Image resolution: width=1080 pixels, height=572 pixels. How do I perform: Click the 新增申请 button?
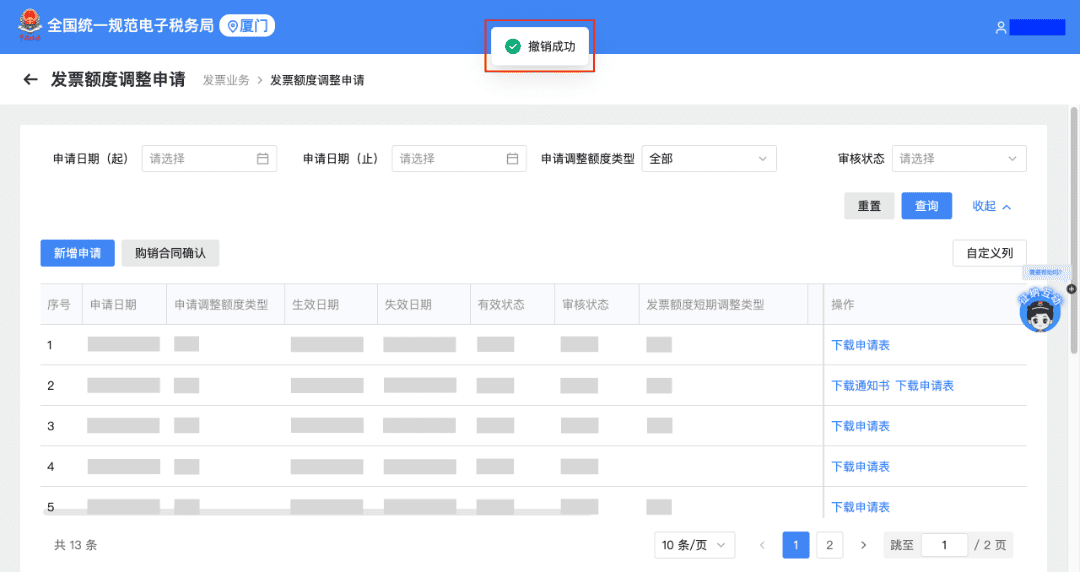pyautogui.click(x=77, y=253)
